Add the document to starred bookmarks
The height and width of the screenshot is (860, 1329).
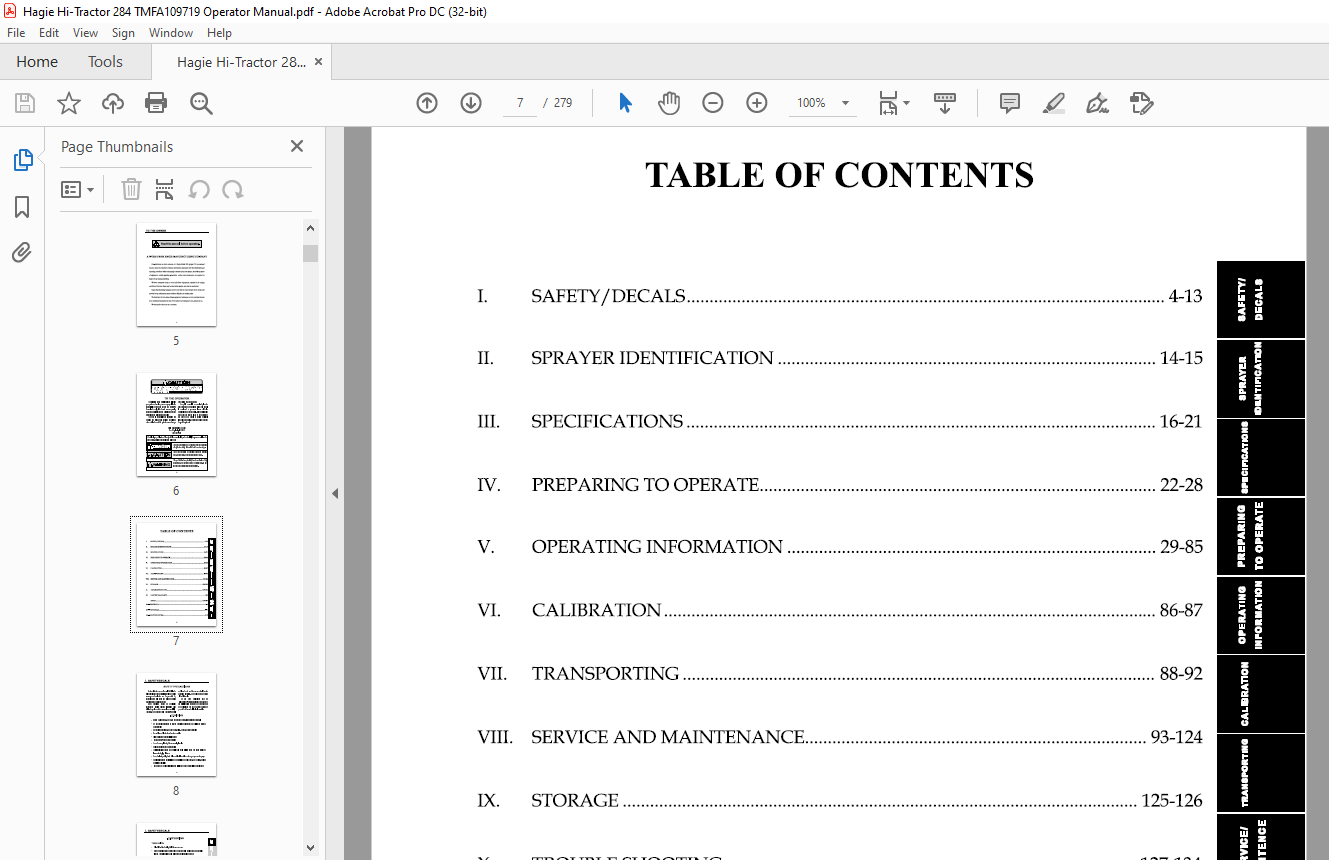(69, 103)
